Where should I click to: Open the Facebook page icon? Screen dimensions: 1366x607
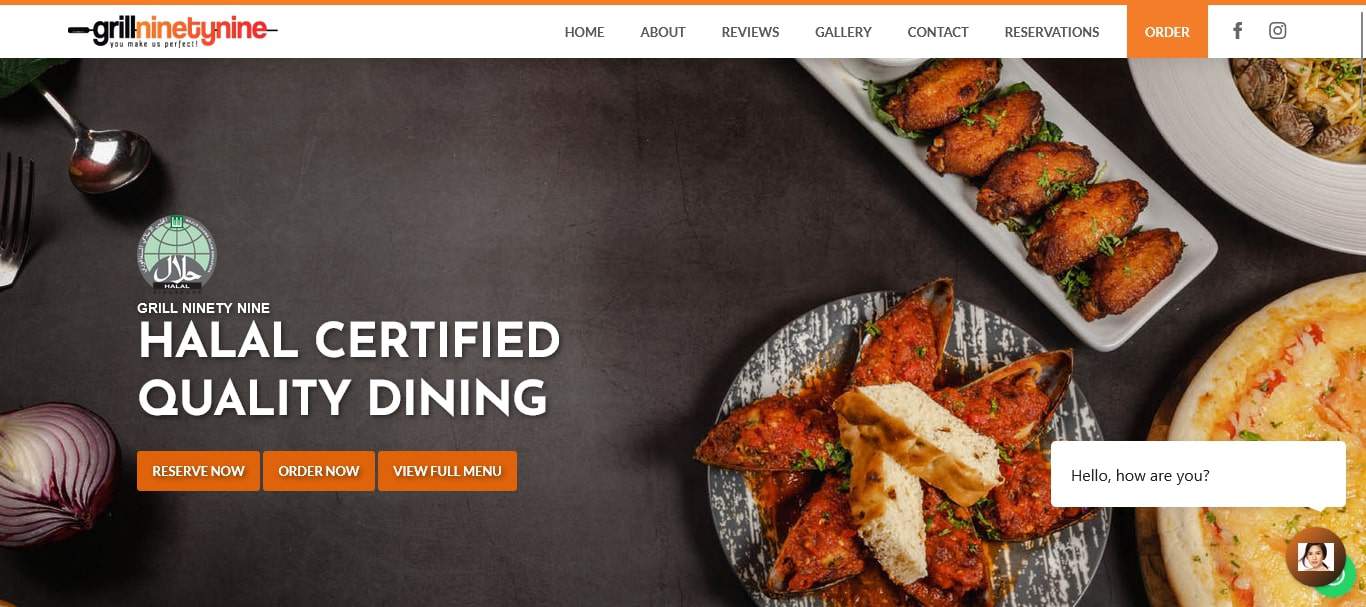(x=1237, y=31)
